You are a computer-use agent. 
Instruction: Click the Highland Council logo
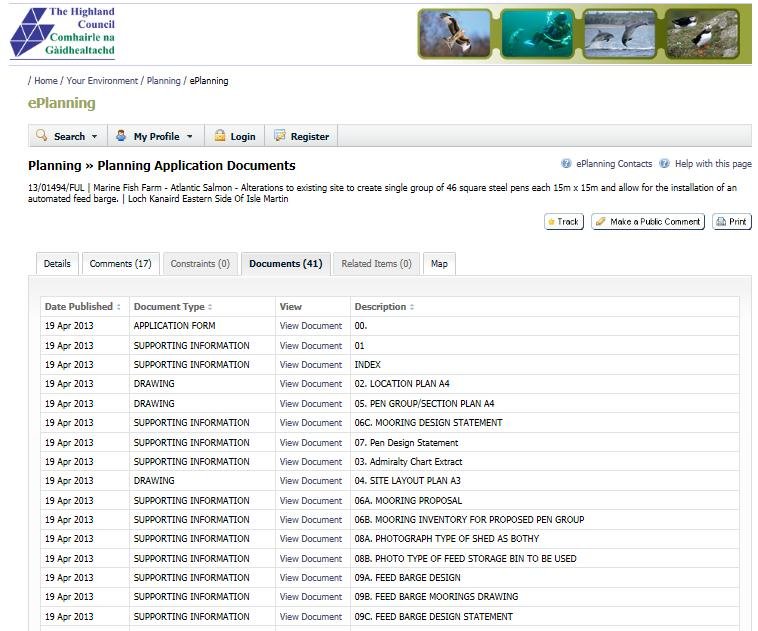pos(62,31)
